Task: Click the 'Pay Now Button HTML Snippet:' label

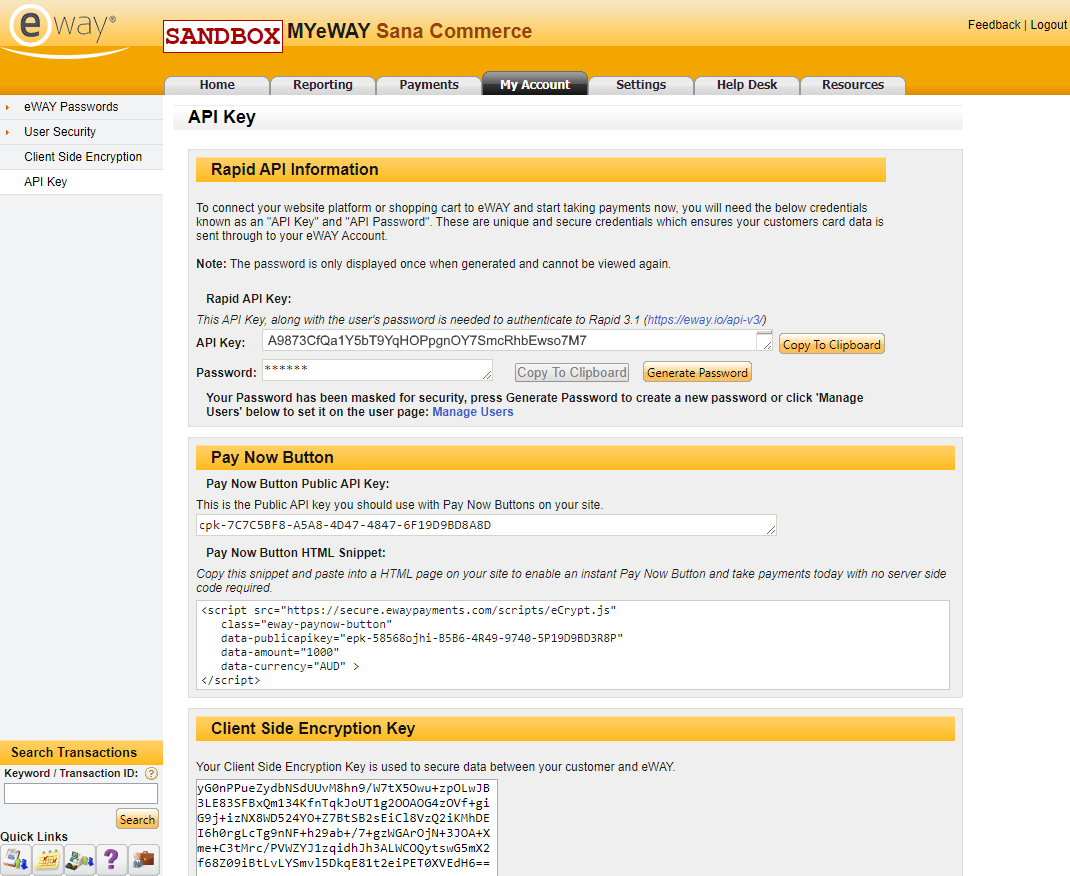Action: 295,553
